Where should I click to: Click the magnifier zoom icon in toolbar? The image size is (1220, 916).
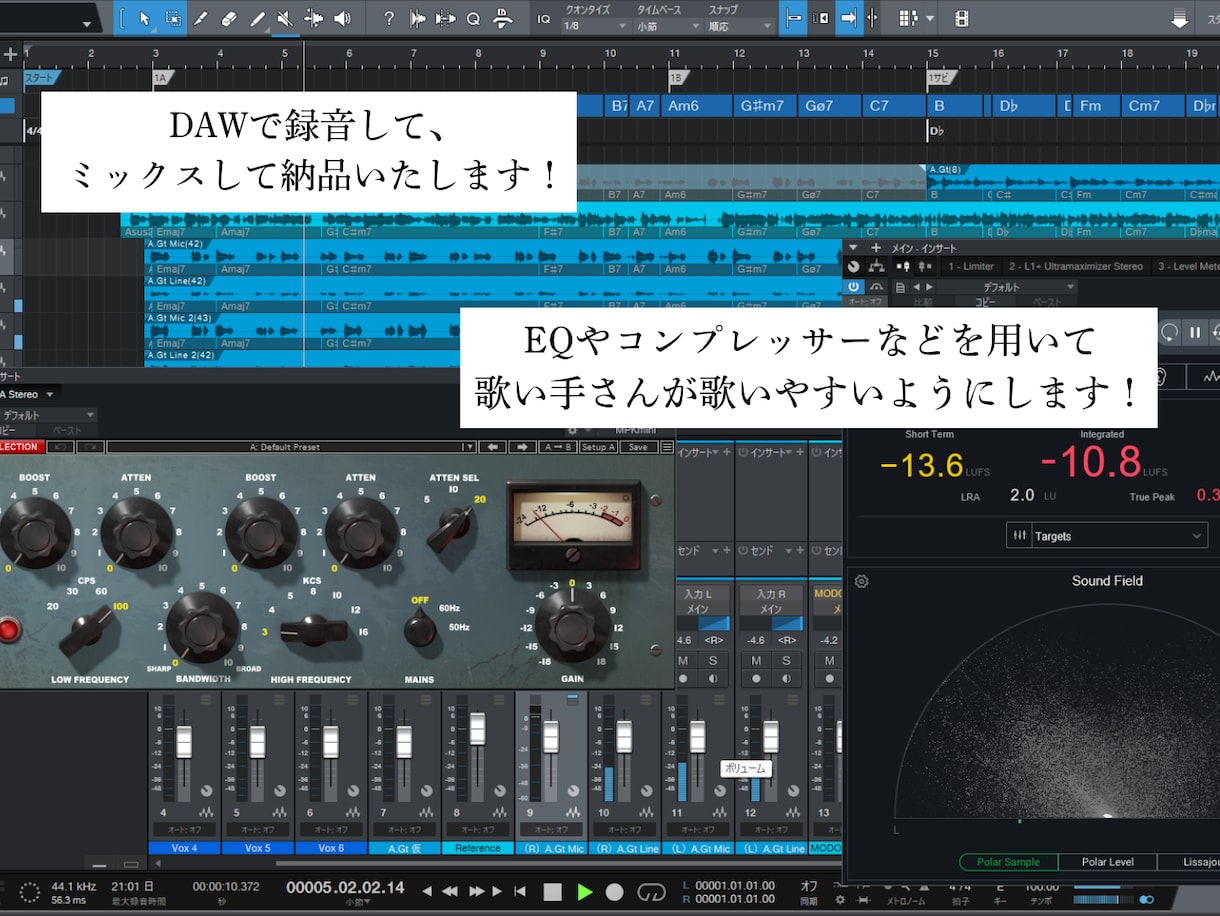473,18
